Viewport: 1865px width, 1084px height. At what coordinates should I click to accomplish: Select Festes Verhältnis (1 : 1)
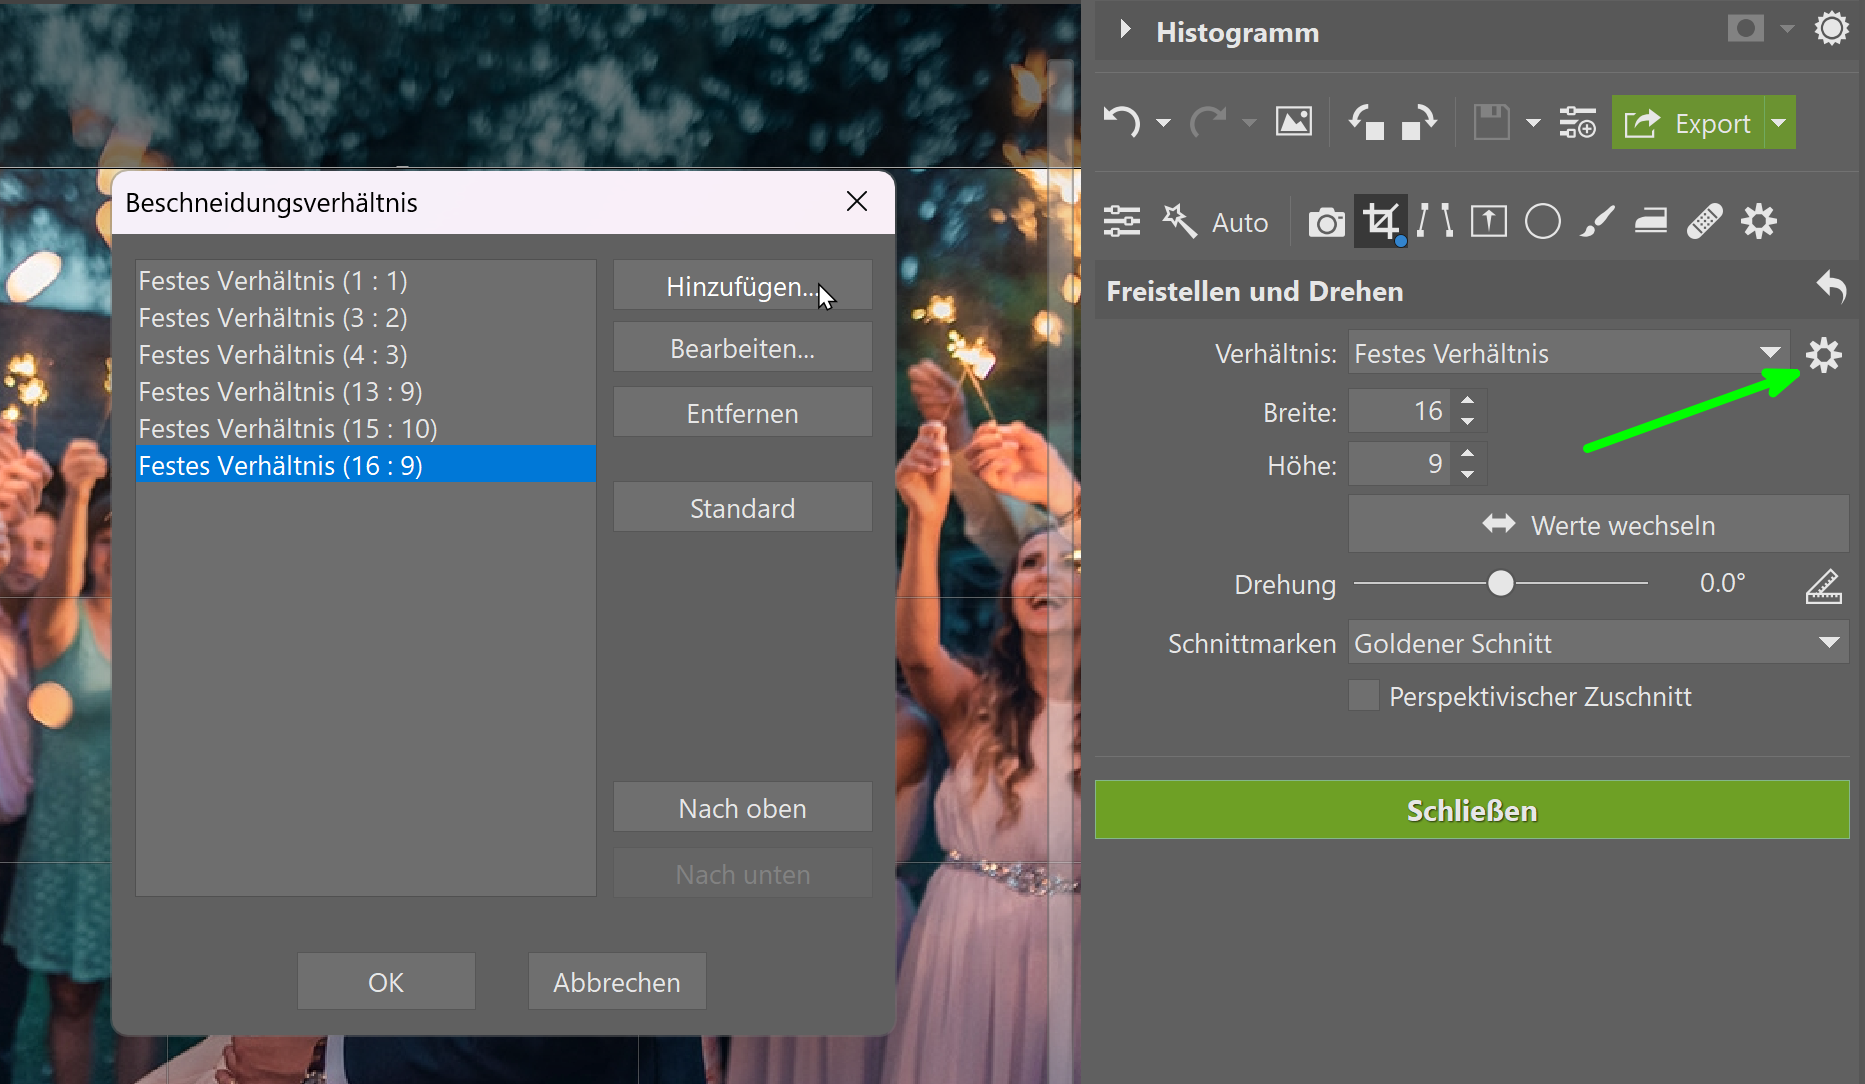pos(366,281)
